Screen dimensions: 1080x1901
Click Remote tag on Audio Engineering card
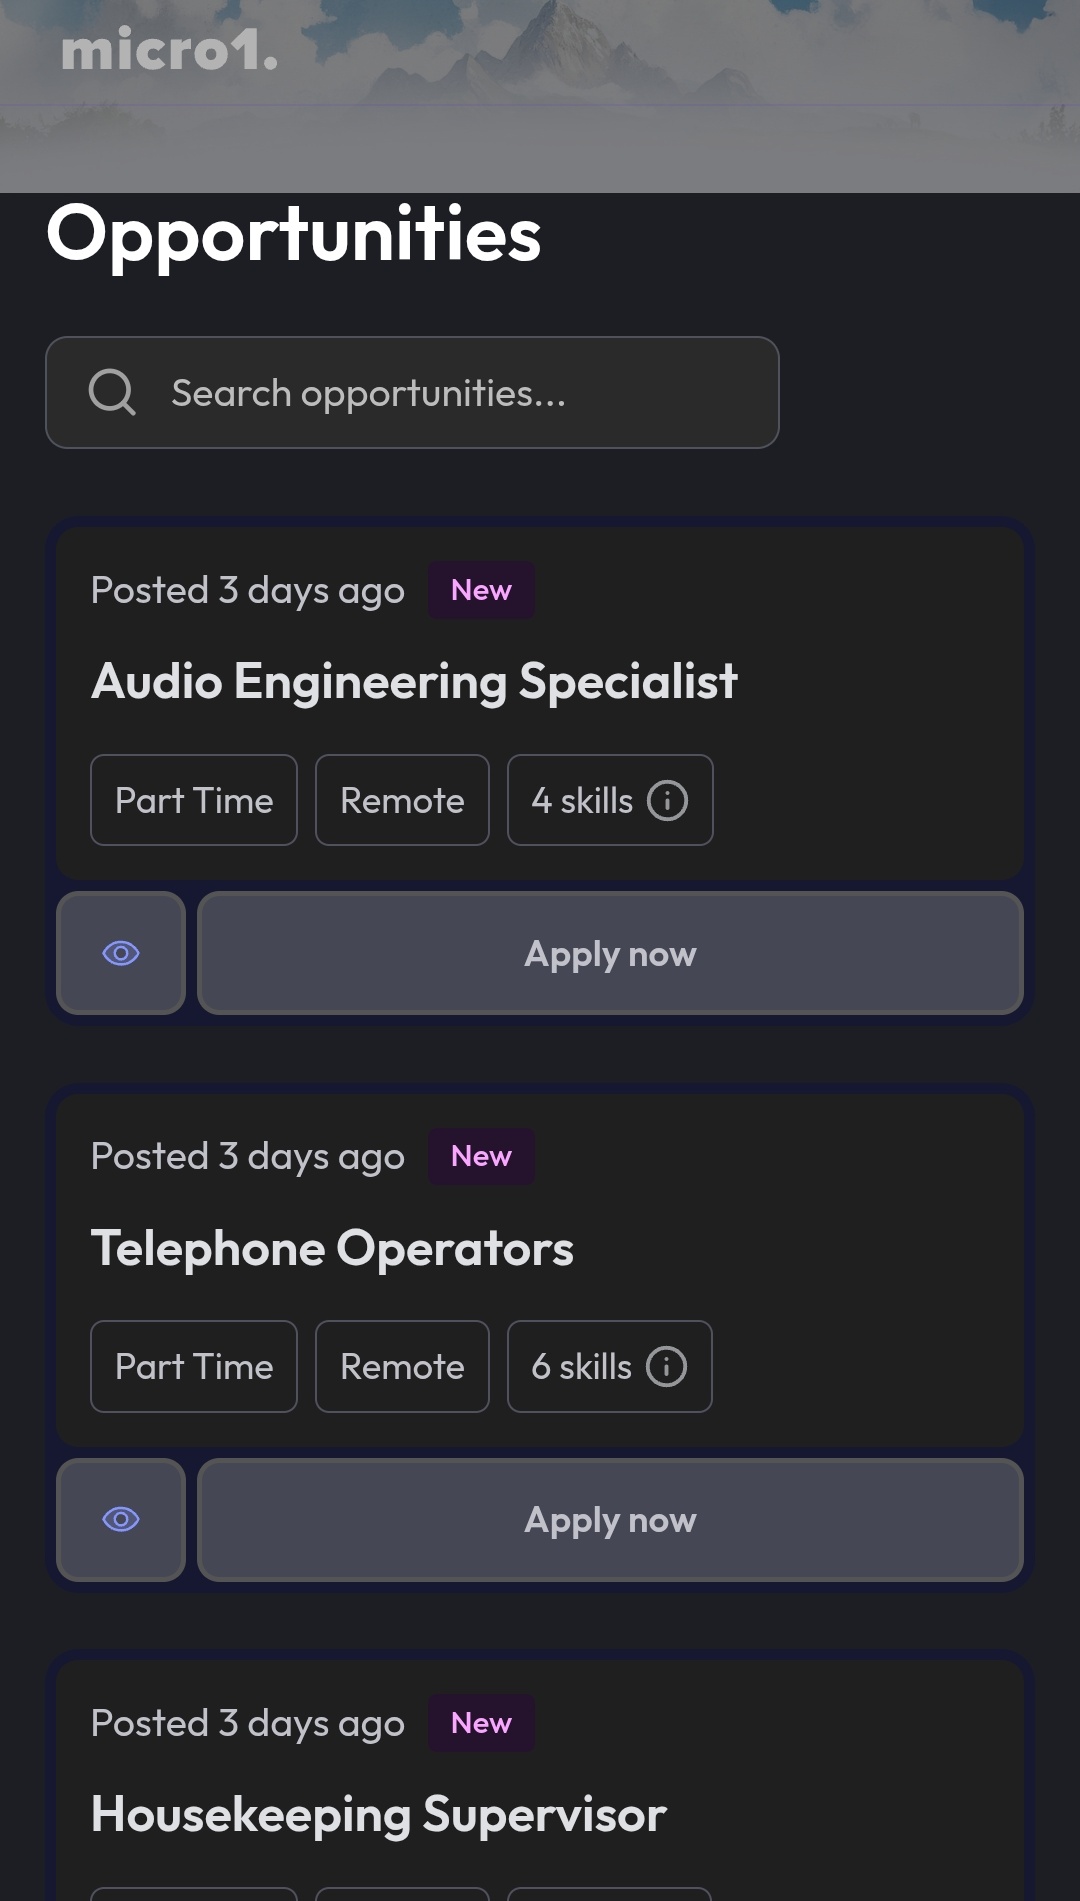[x=402, y=800]
